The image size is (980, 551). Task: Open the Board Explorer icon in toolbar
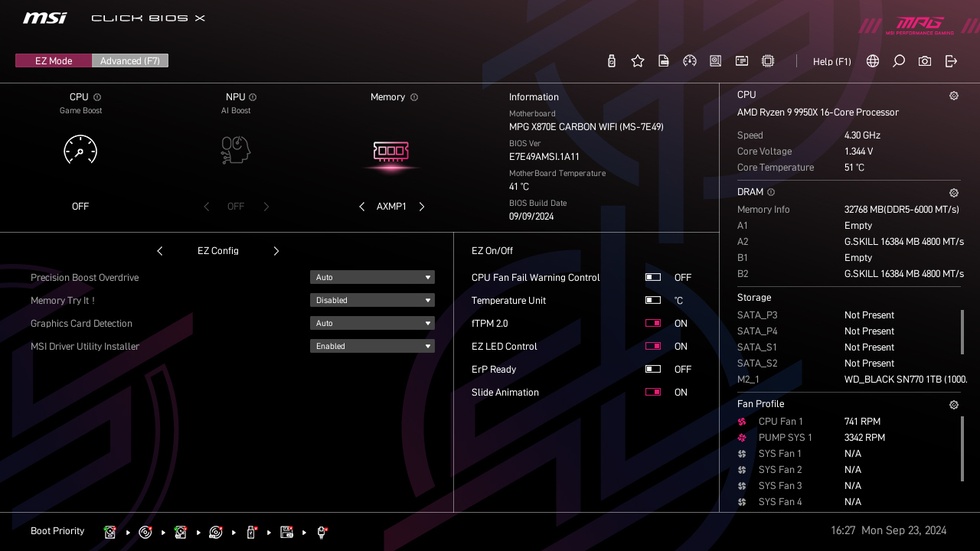pos(716,61)
